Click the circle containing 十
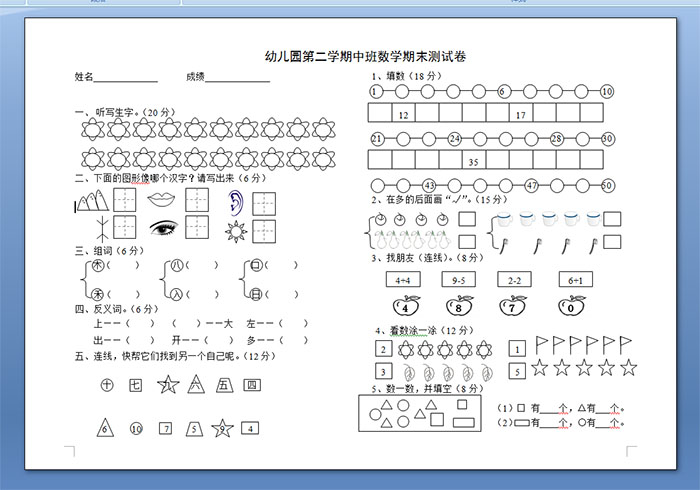Viewport: 700px width, 490px height. click(107, 385)
